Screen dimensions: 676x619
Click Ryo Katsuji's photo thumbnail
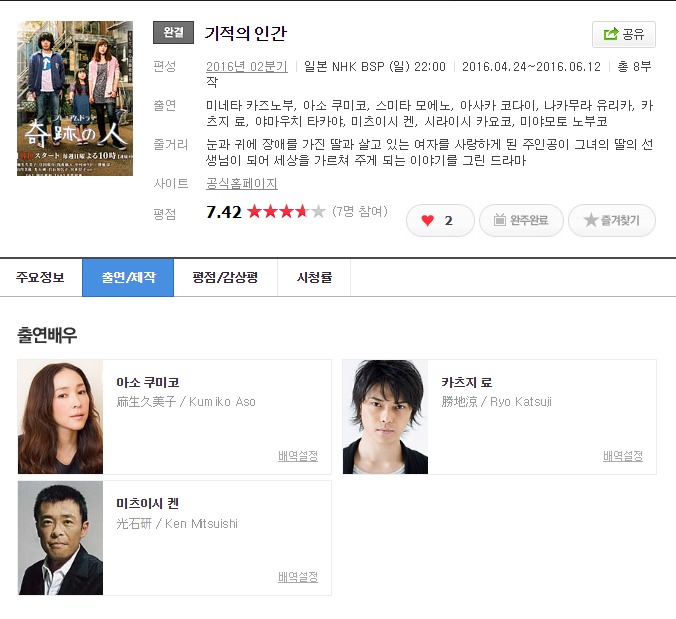click(x=385, y=417)
